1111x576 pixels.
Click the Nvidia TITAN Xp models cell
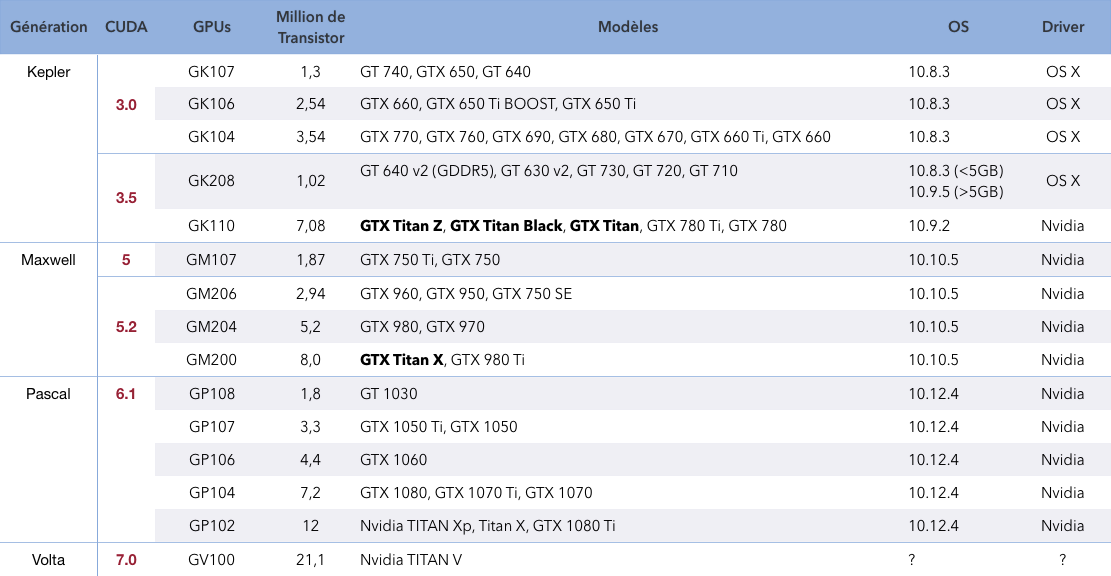click(487, 526)
